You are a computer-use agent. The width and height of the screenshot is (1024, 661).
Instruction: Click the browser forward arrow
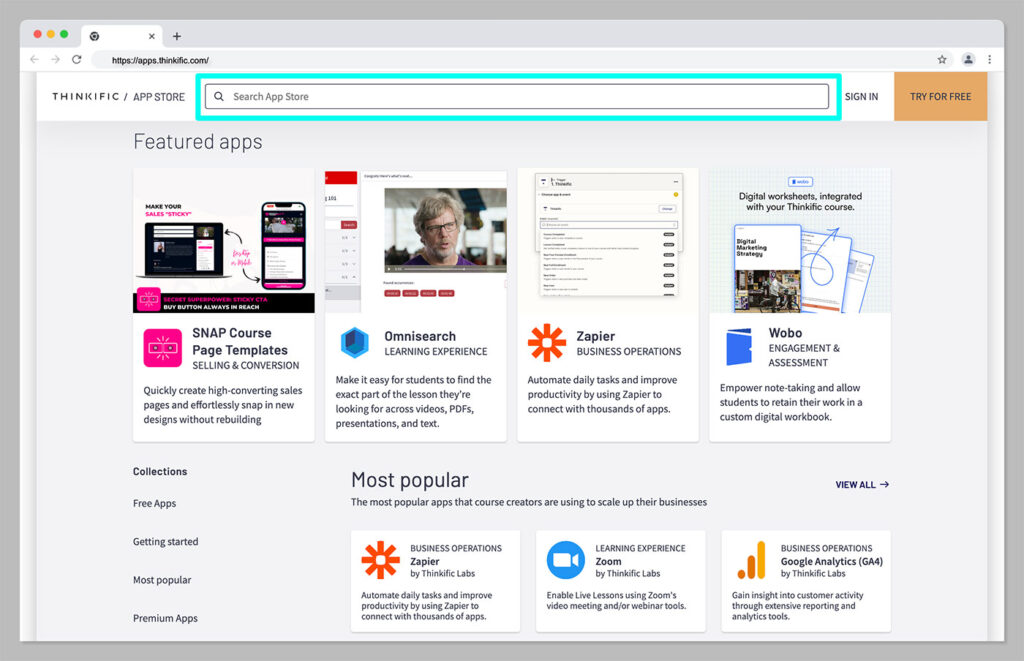pyautogui.click(x=56, y=59)
